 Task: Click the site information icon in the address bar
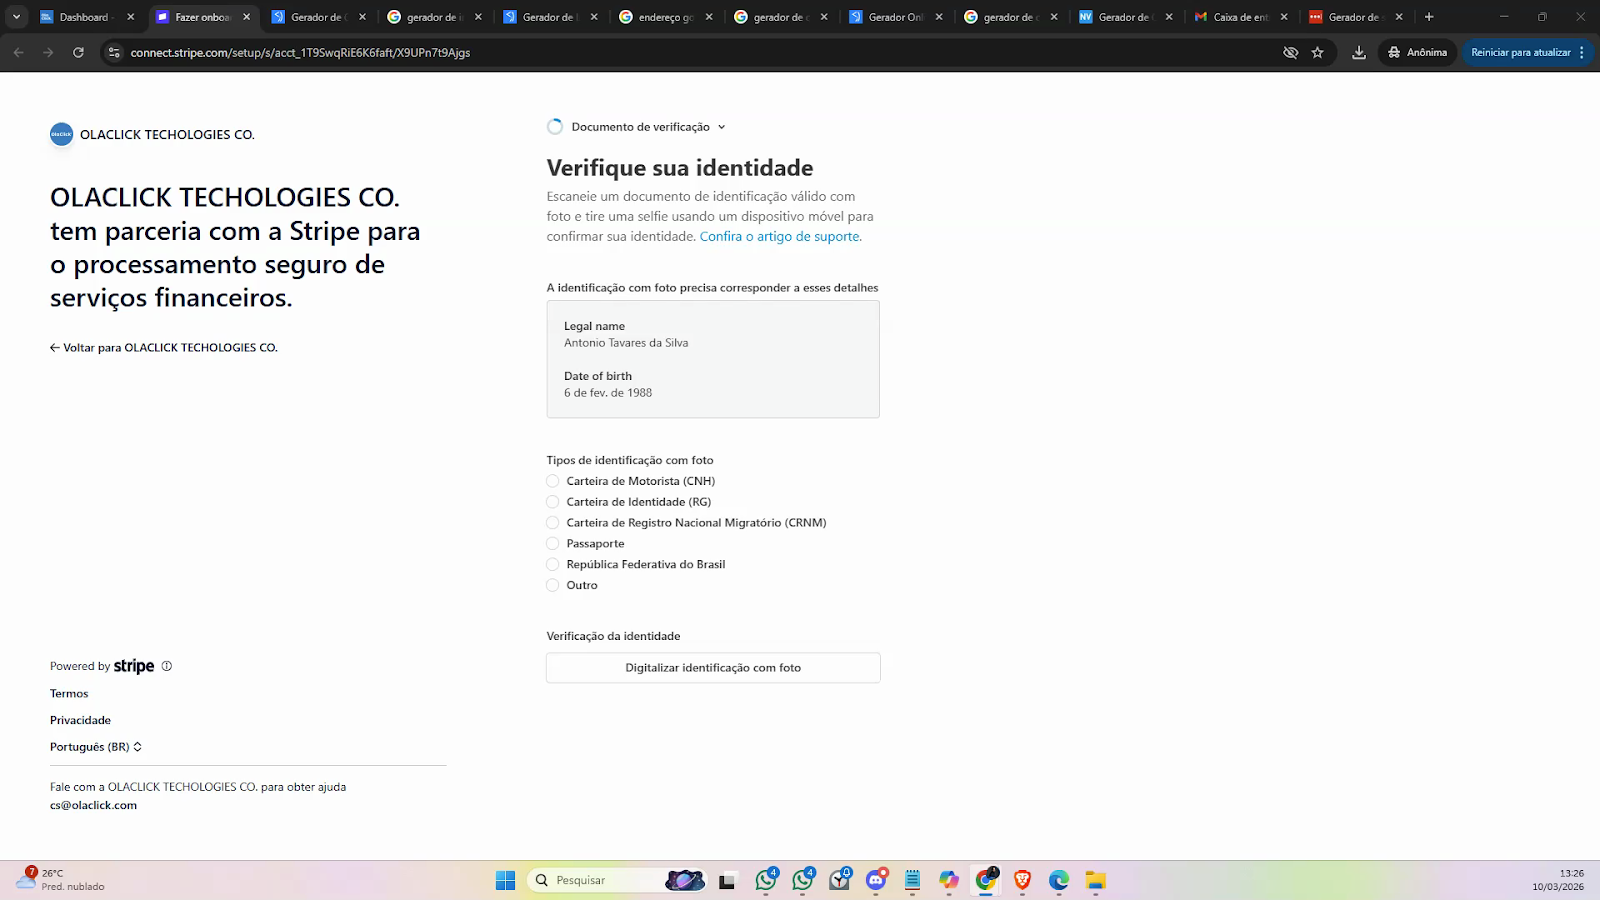[x=114, y=52]
